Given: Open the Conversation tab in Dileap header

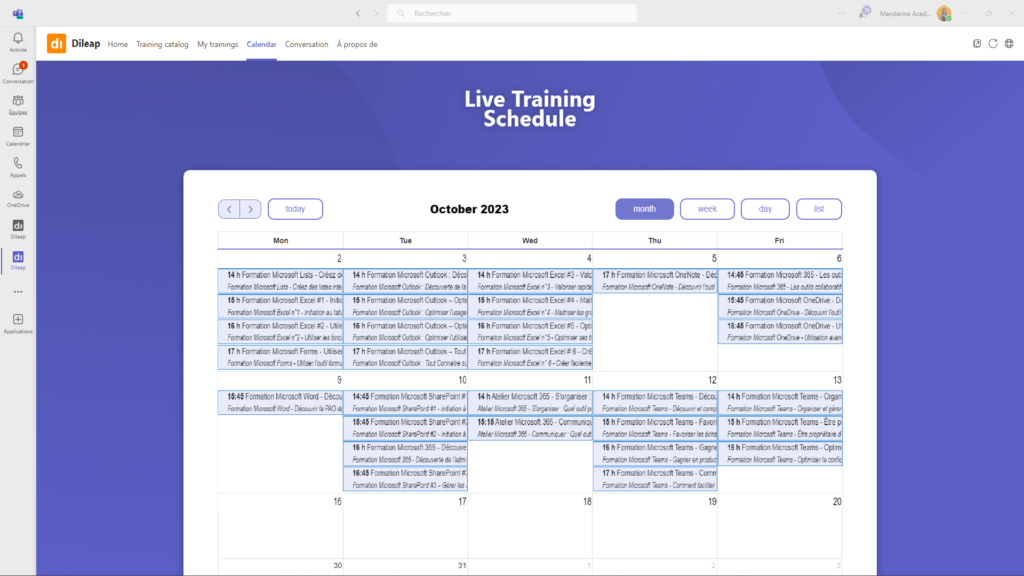Looking at the screenshot, I should pos(306,44).
